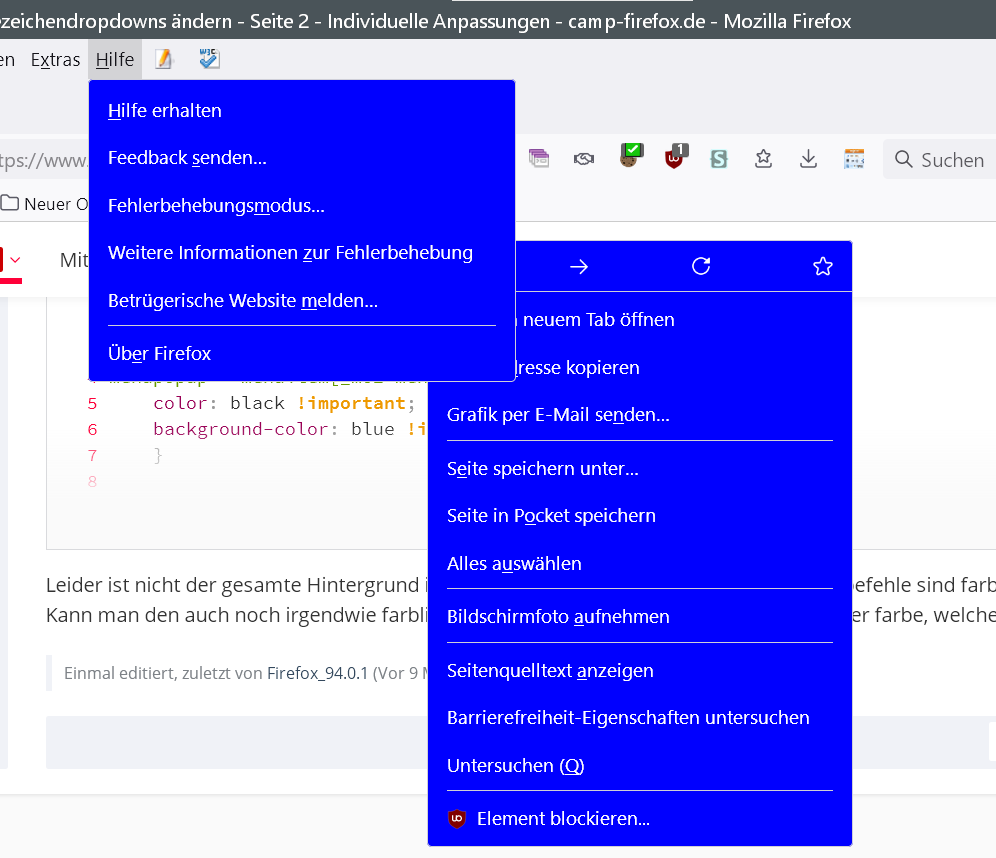Screen dimensions: 996x858
Task: Choose 'Fehlerbehebungsmodus…' in Hilfe menu
Action: tap(216, 206)
